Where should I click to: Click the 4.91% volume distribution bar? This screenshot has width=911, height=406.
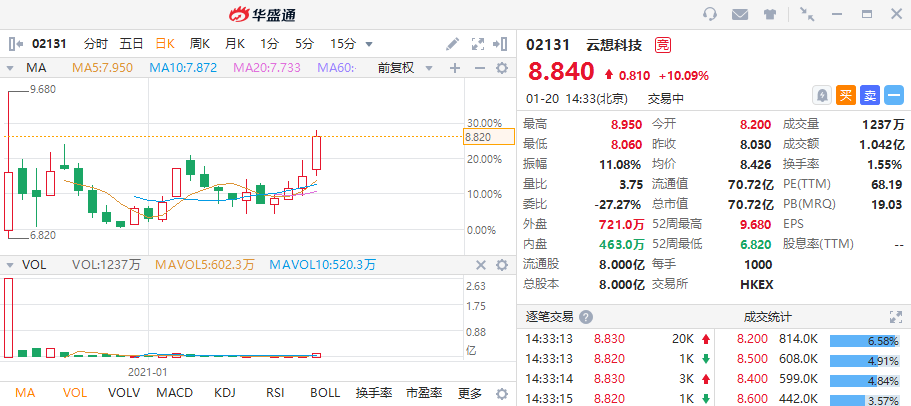tap(866, 361)
